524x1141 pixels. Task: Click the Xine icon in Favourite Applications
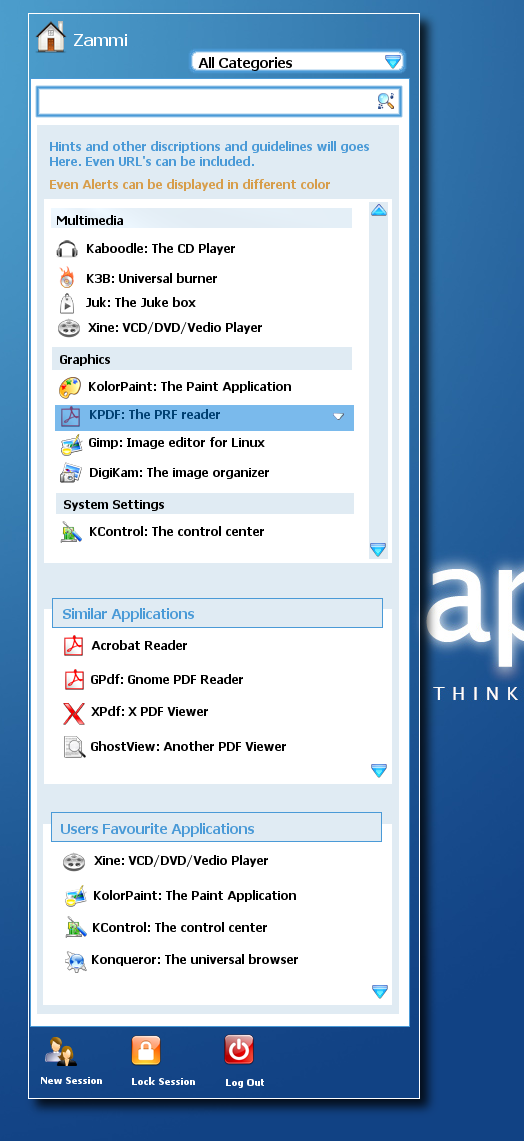(x=74, y=862)
